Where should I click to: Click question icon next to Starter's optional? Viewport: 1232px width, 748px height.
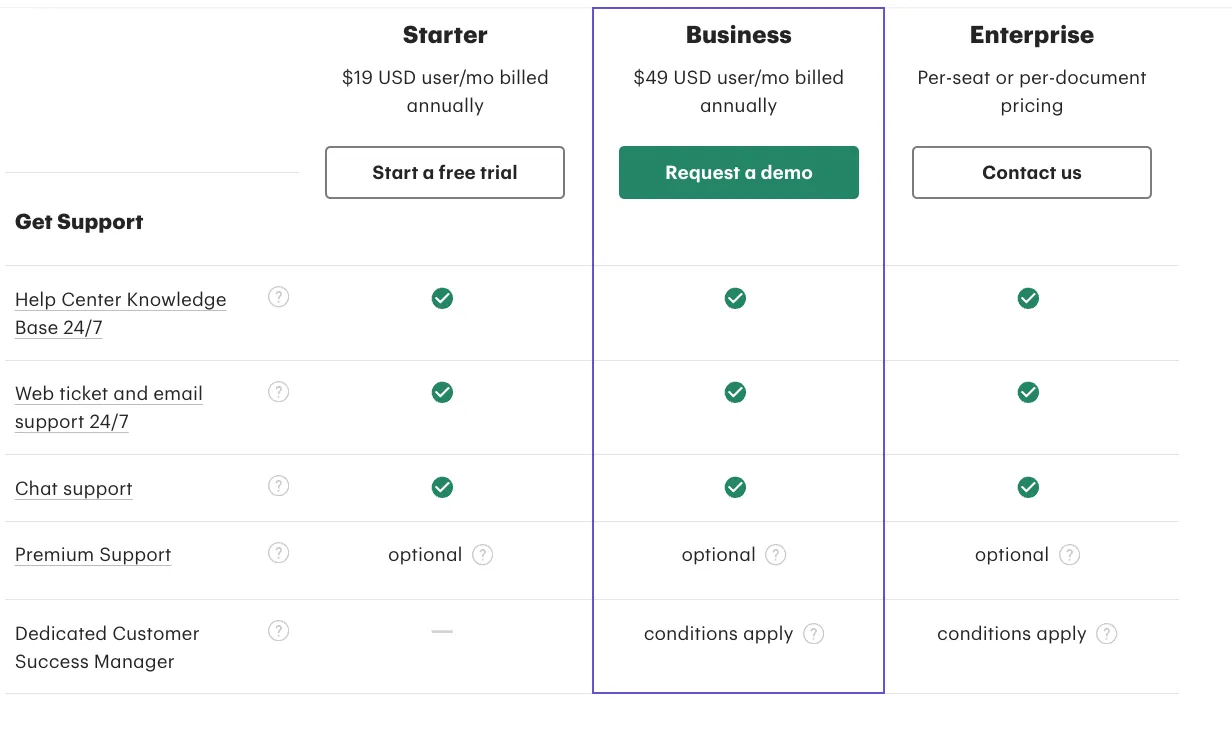click(483, 555)
